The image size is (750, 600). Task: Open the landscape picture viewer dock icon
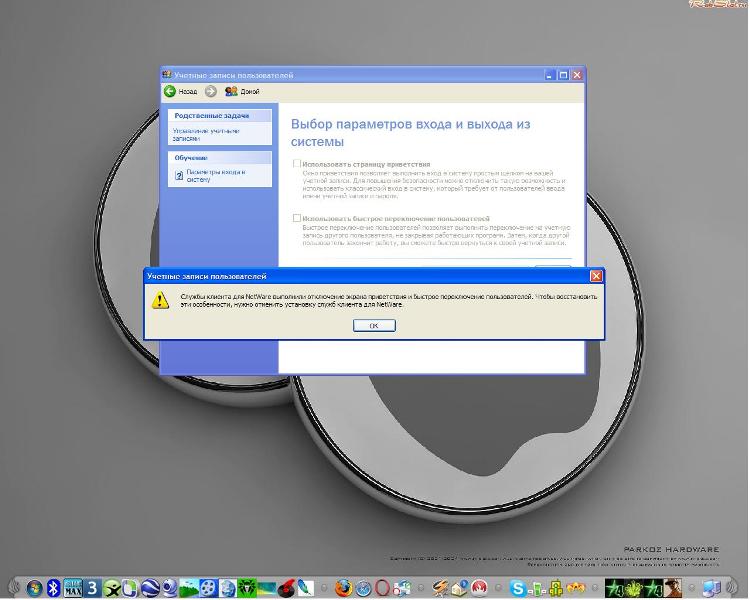coord(189,588)
